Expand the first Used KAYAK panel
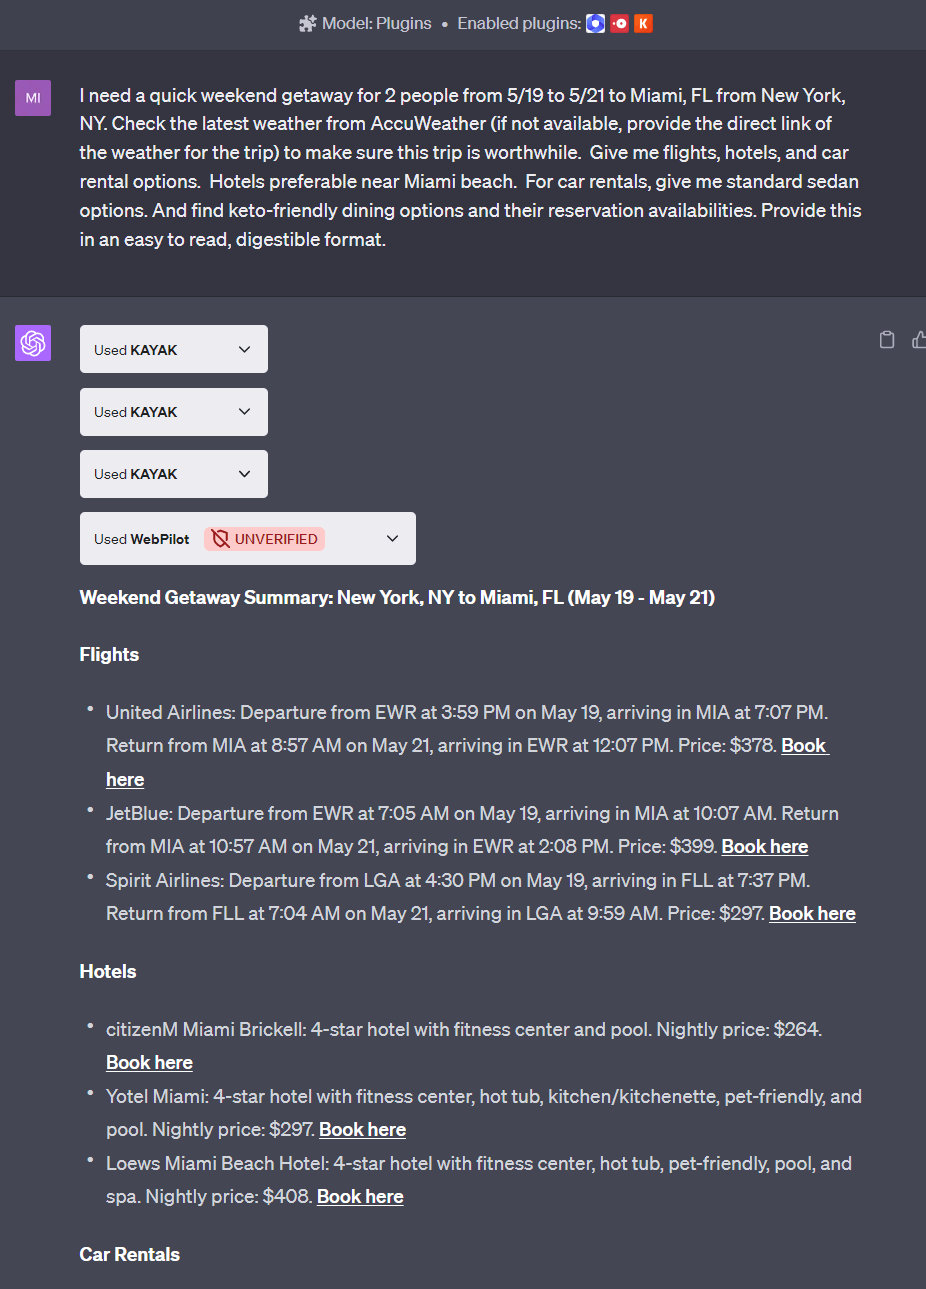Image resolution: width=926 pixels, height=1289 pixels. coord(174,349)
